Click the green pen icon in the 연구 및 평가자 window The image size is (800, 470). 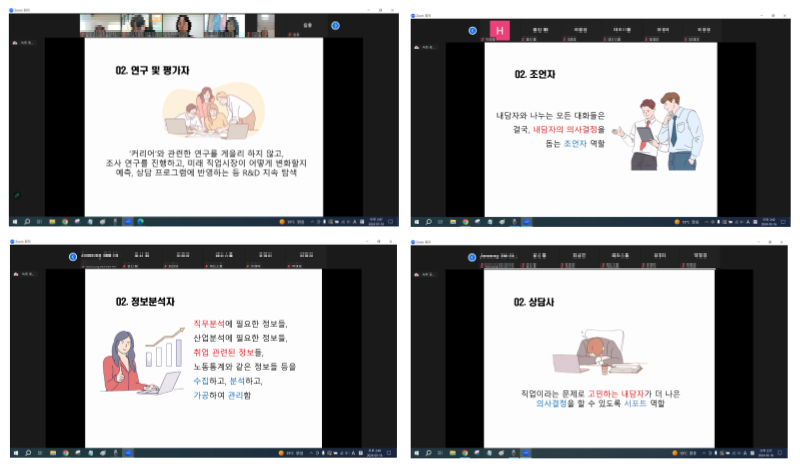coord(16,195)
